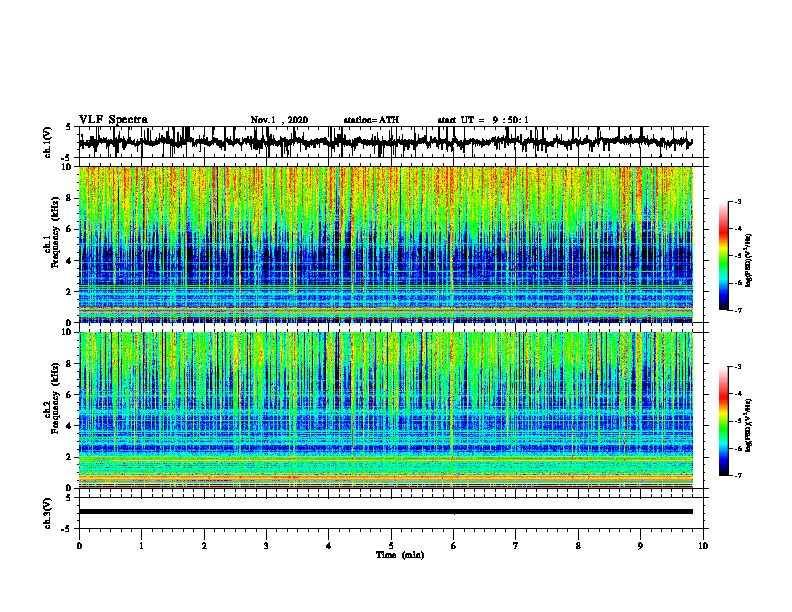Click the ch.3 flat black waveform bar
The width and height of the screenshot is (792, 612).
point(385,512)
